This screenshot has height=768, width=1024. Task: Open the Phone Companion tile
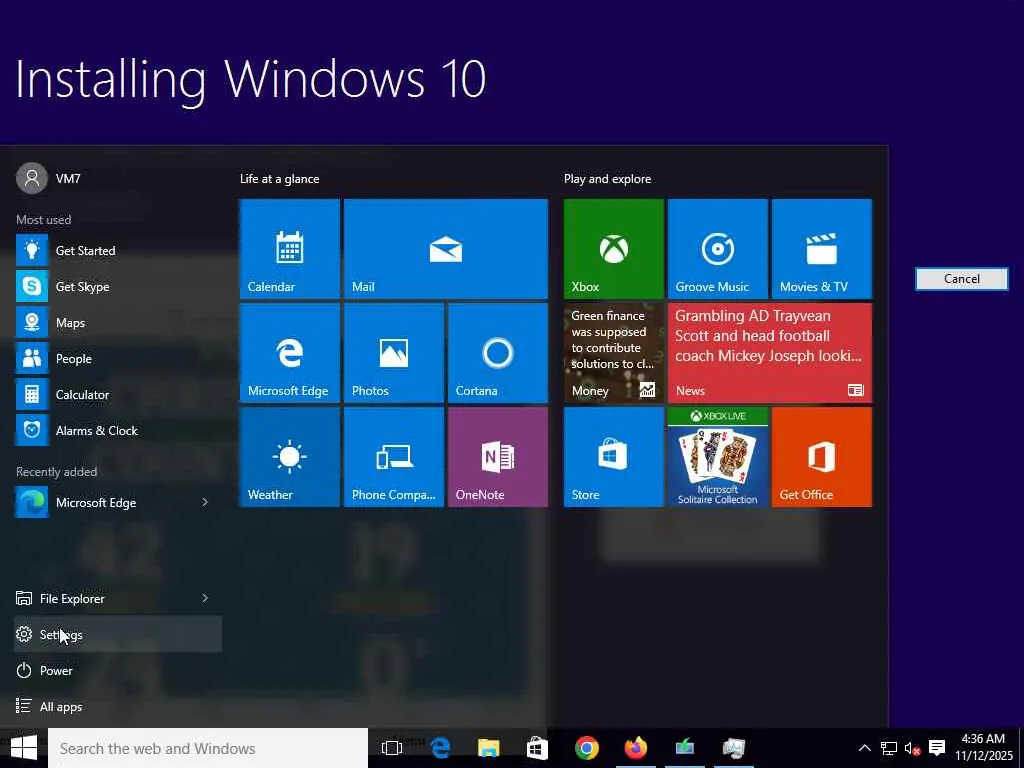[x=394, y=456]
